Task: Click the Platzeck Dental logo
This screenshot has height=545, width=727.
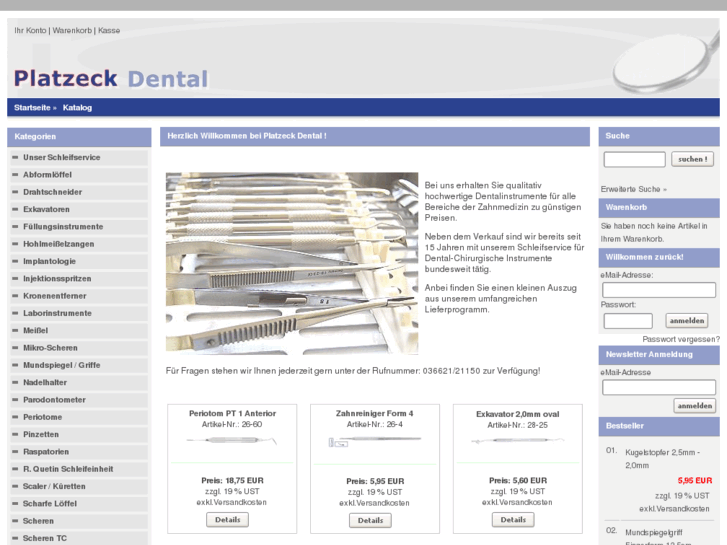Action: [111, 78]
